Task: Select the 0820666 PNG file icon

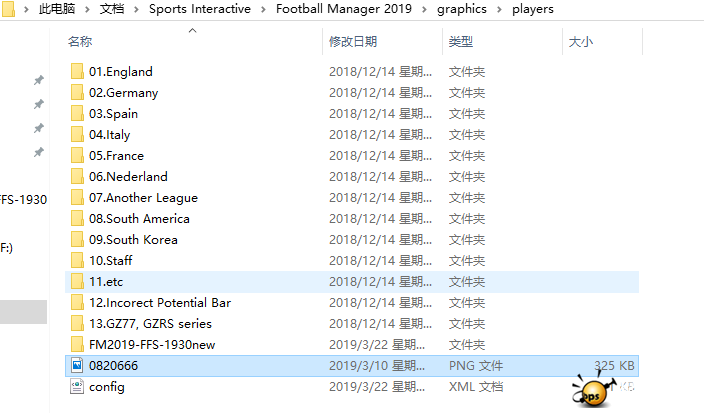Action: click(78, 366)
